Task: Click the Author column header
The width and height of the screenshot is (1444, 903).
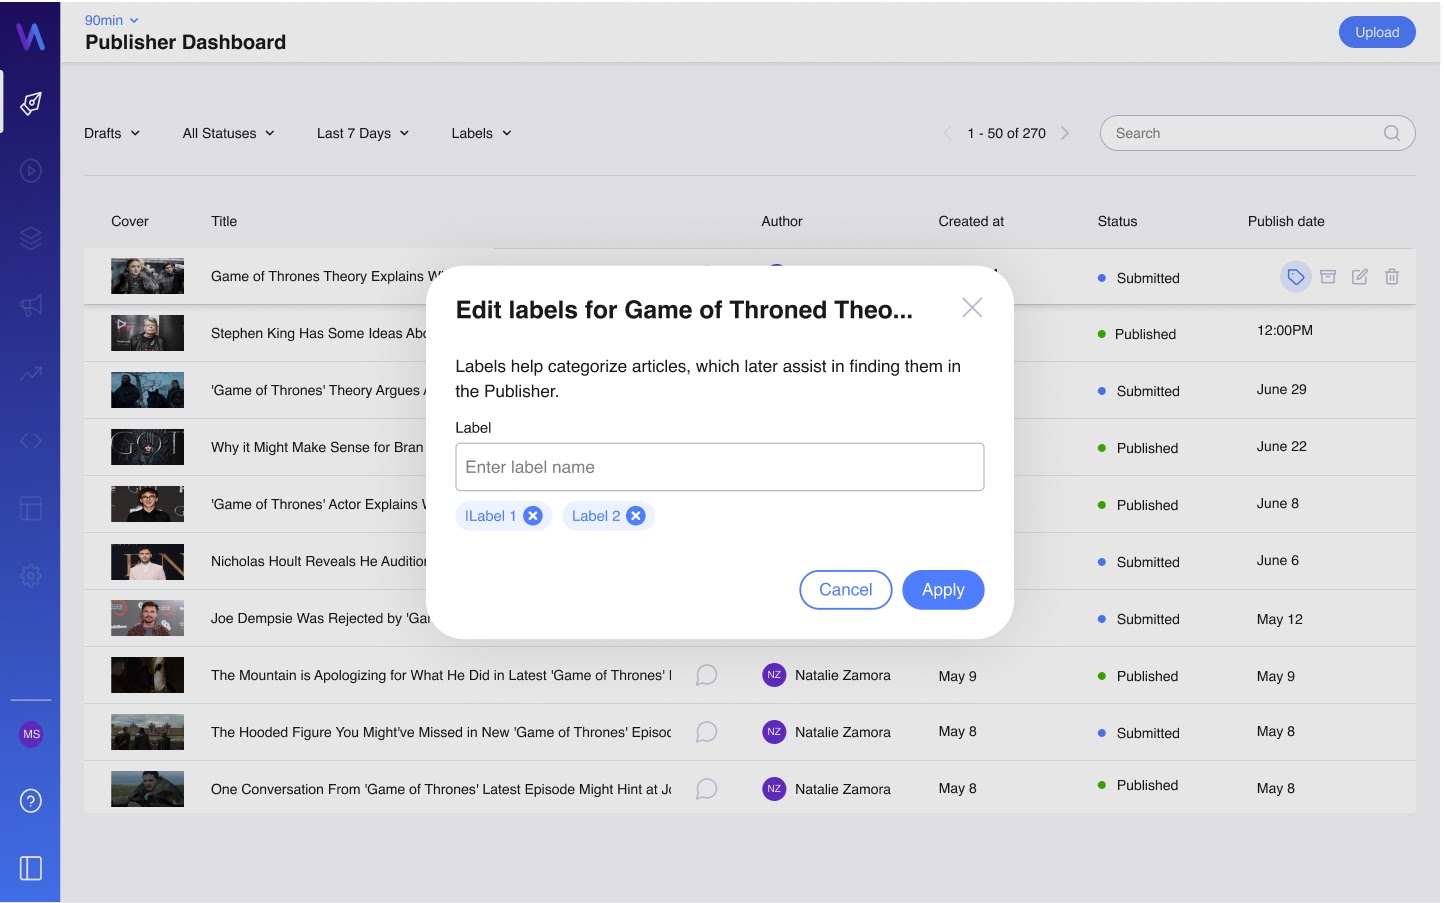Action: point(782,221)
